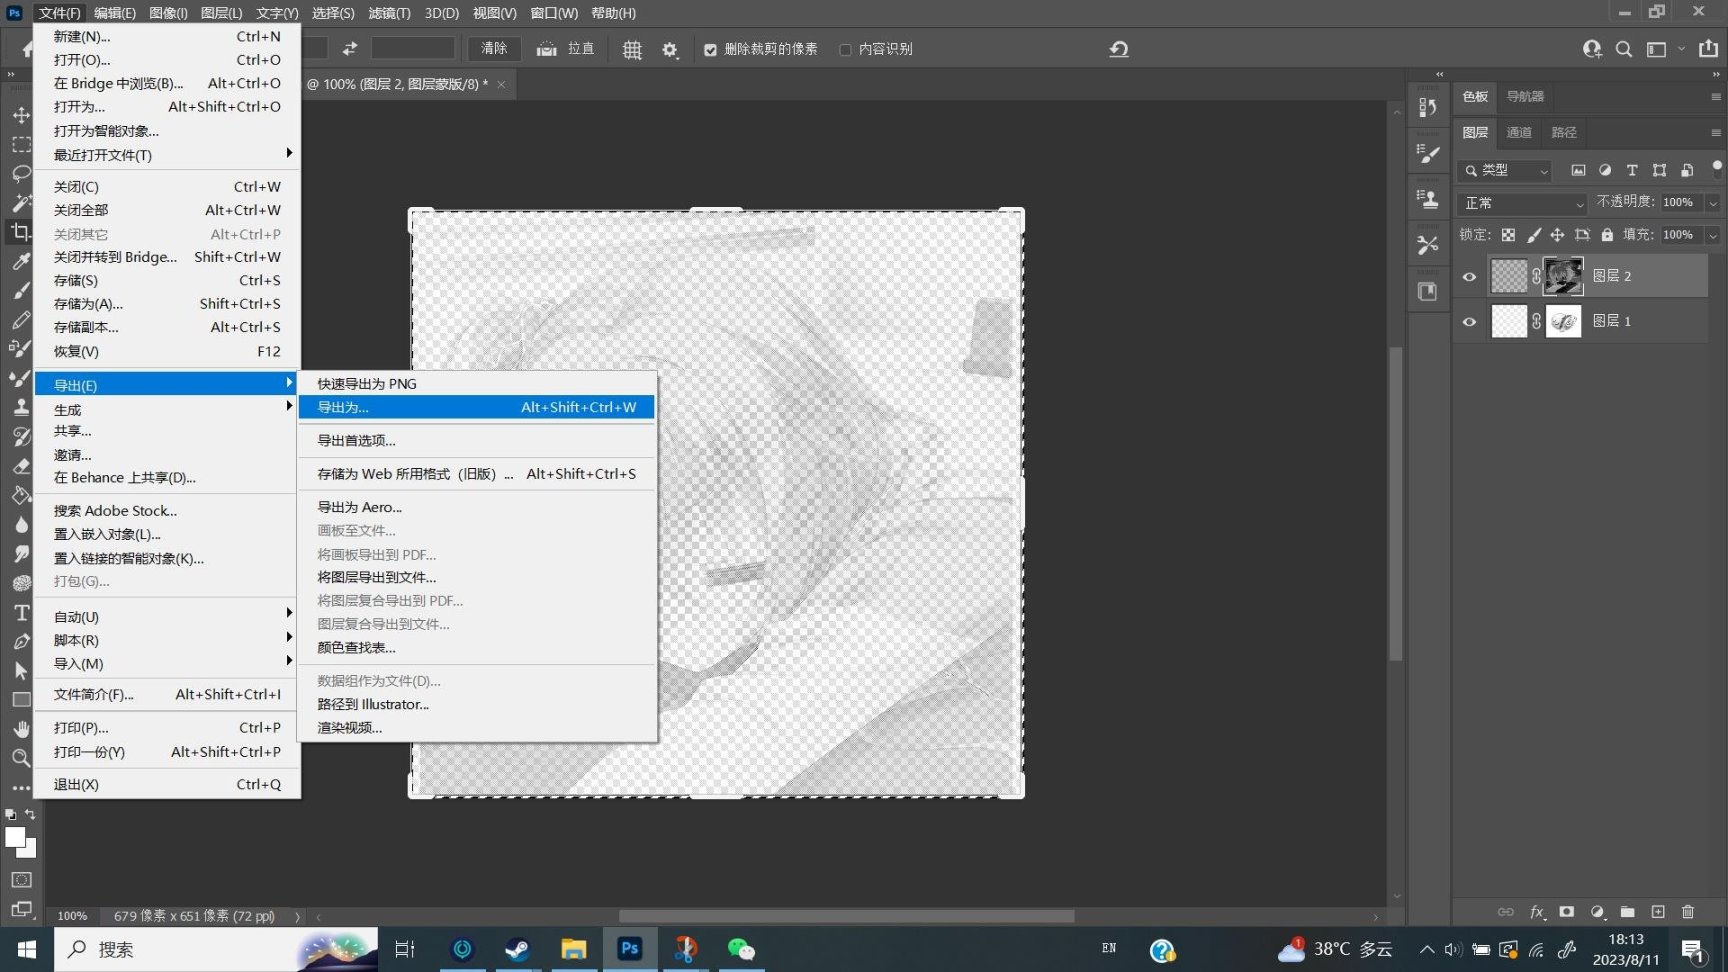Click the crop overlay grid icon
Screen dimensions: 1728x972
pos(632,50)
